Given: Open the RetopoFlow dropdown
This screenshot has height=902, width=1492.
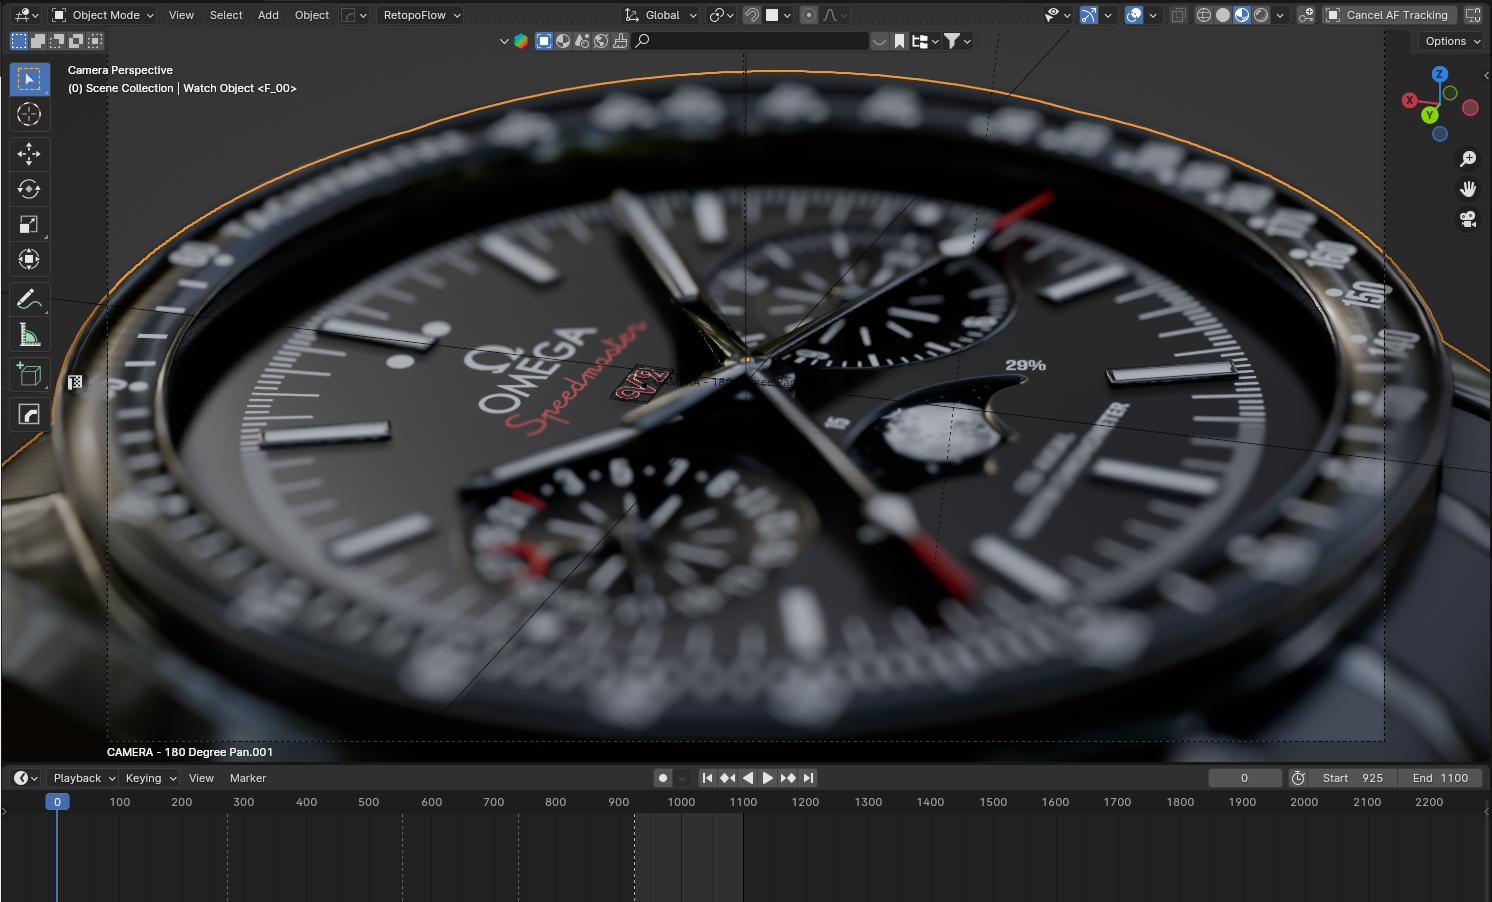Looking at the screenshot, I should click(x=421, y=15).
